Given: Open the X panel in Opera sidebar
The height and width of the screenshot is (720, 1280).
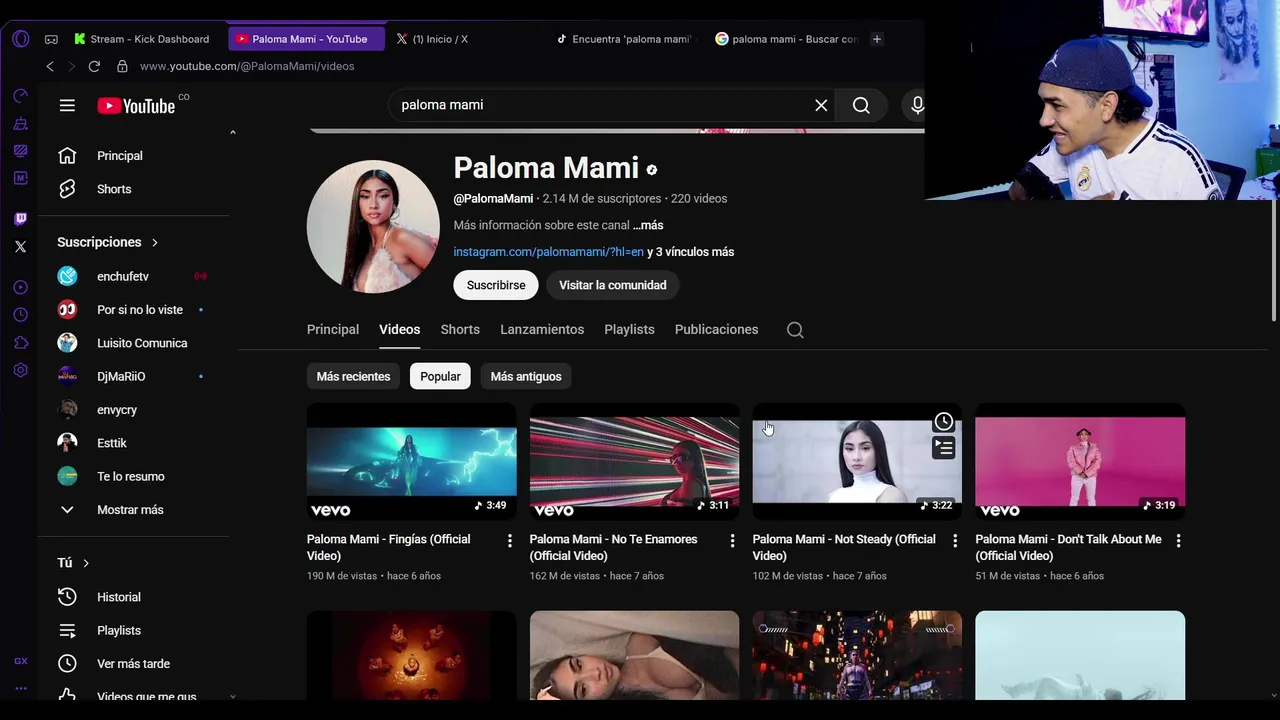Looking at the screenshot, I should [20, 246].
